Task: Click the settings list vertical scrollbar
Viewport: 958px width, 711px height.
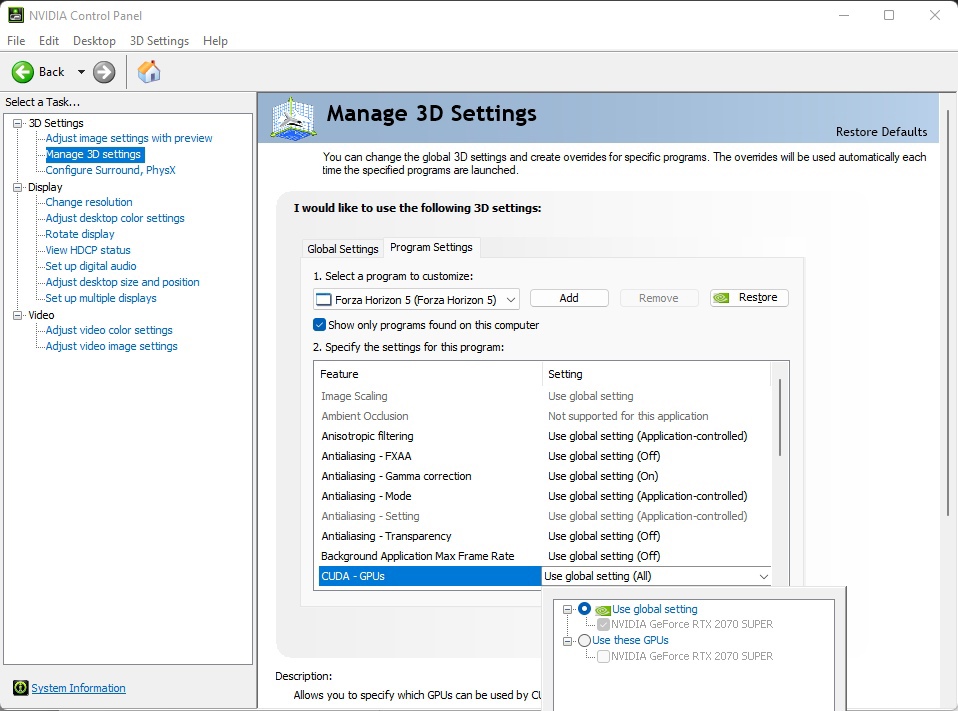Action: click(x=780, y=420)
